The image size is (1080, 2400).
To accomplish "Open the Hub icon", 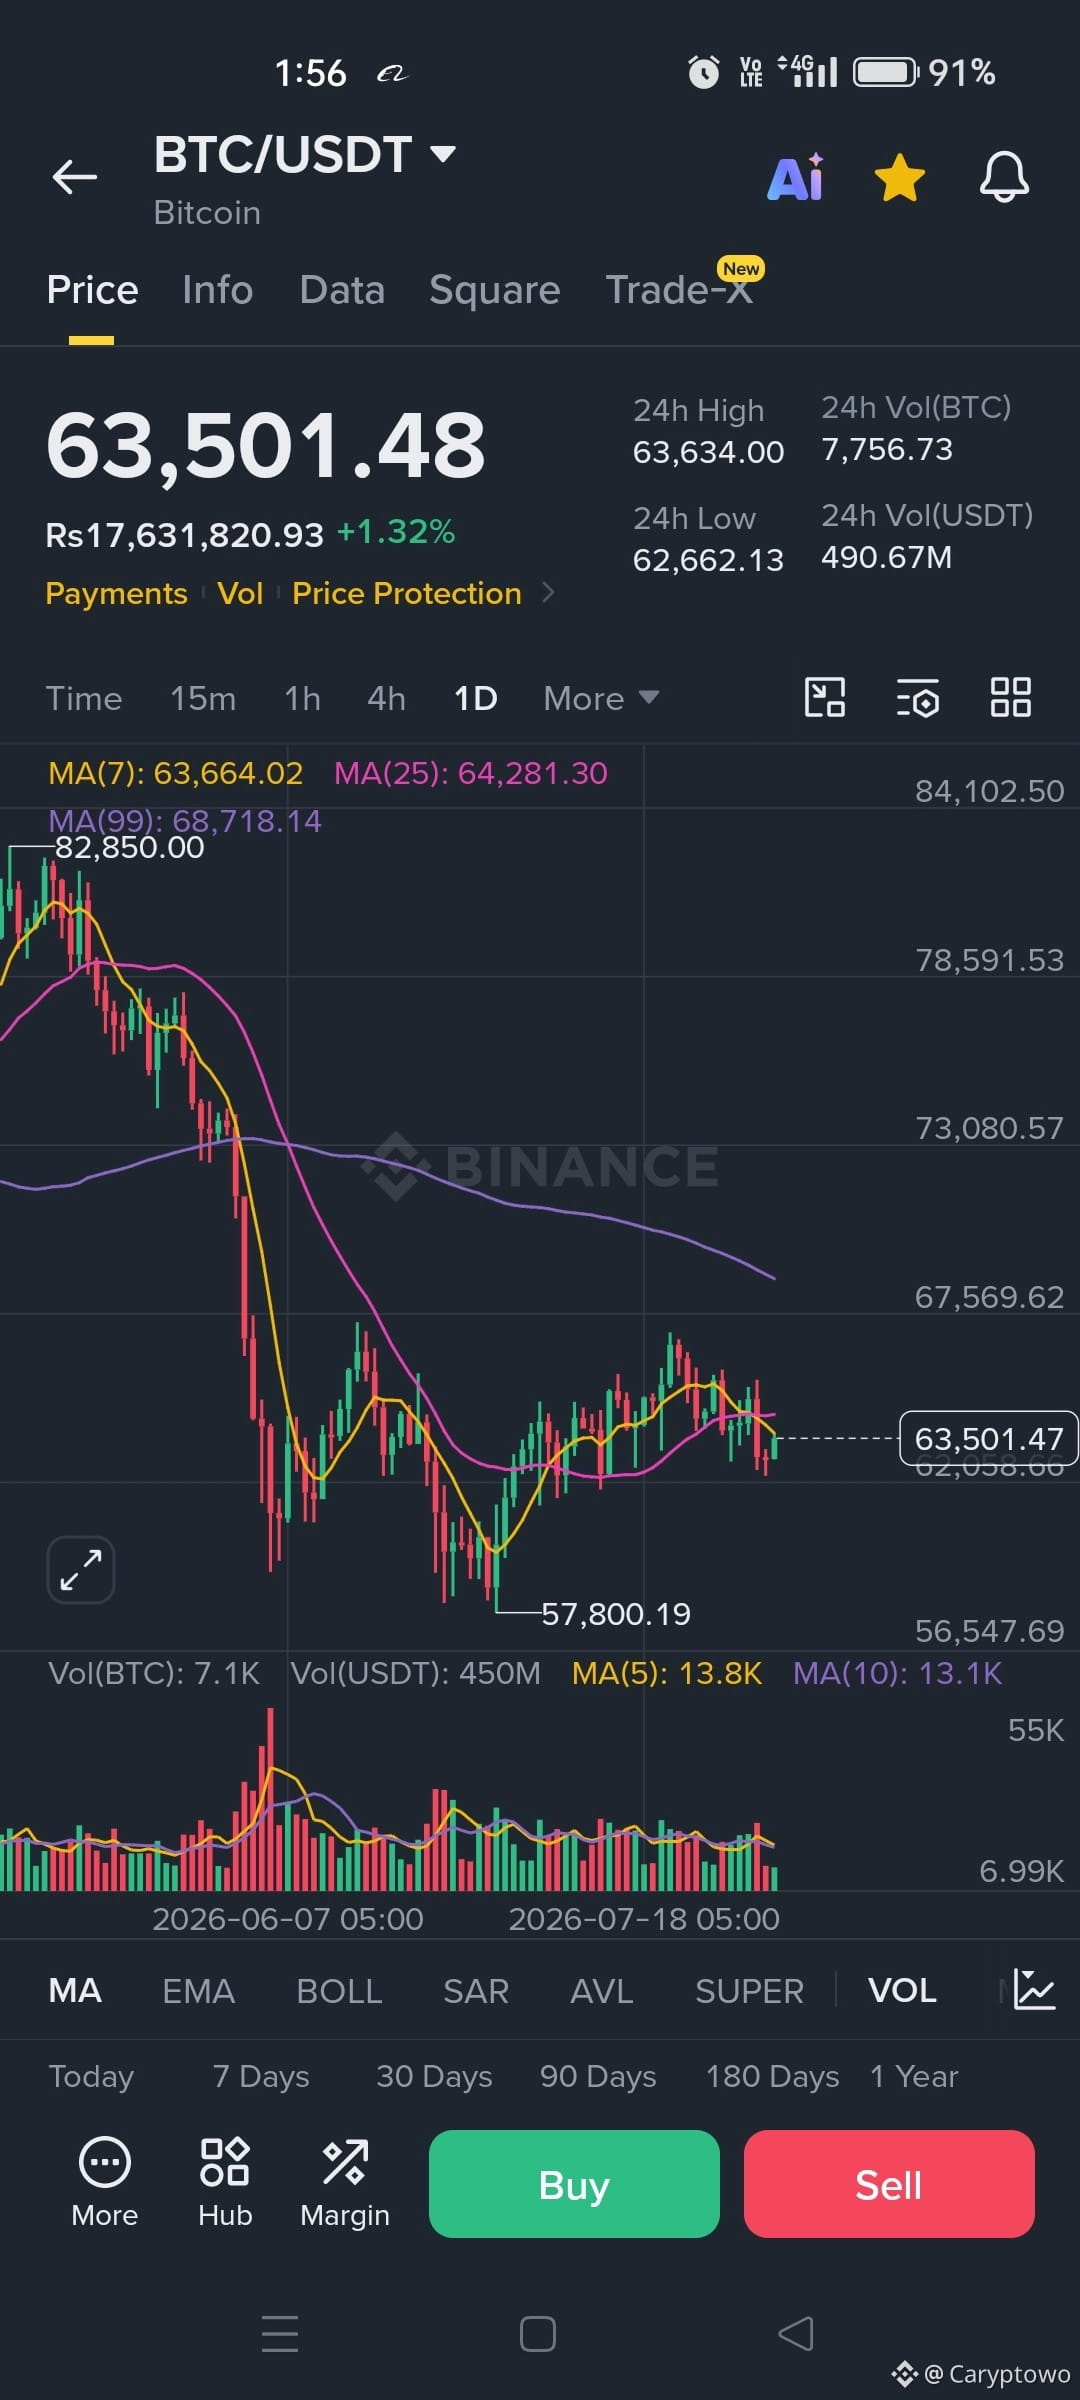I will click(x=225, y=2183).
